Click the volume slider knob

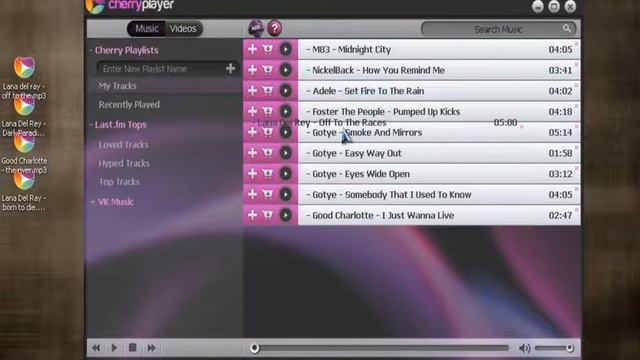pyautogui.click(x=570, y=348)
